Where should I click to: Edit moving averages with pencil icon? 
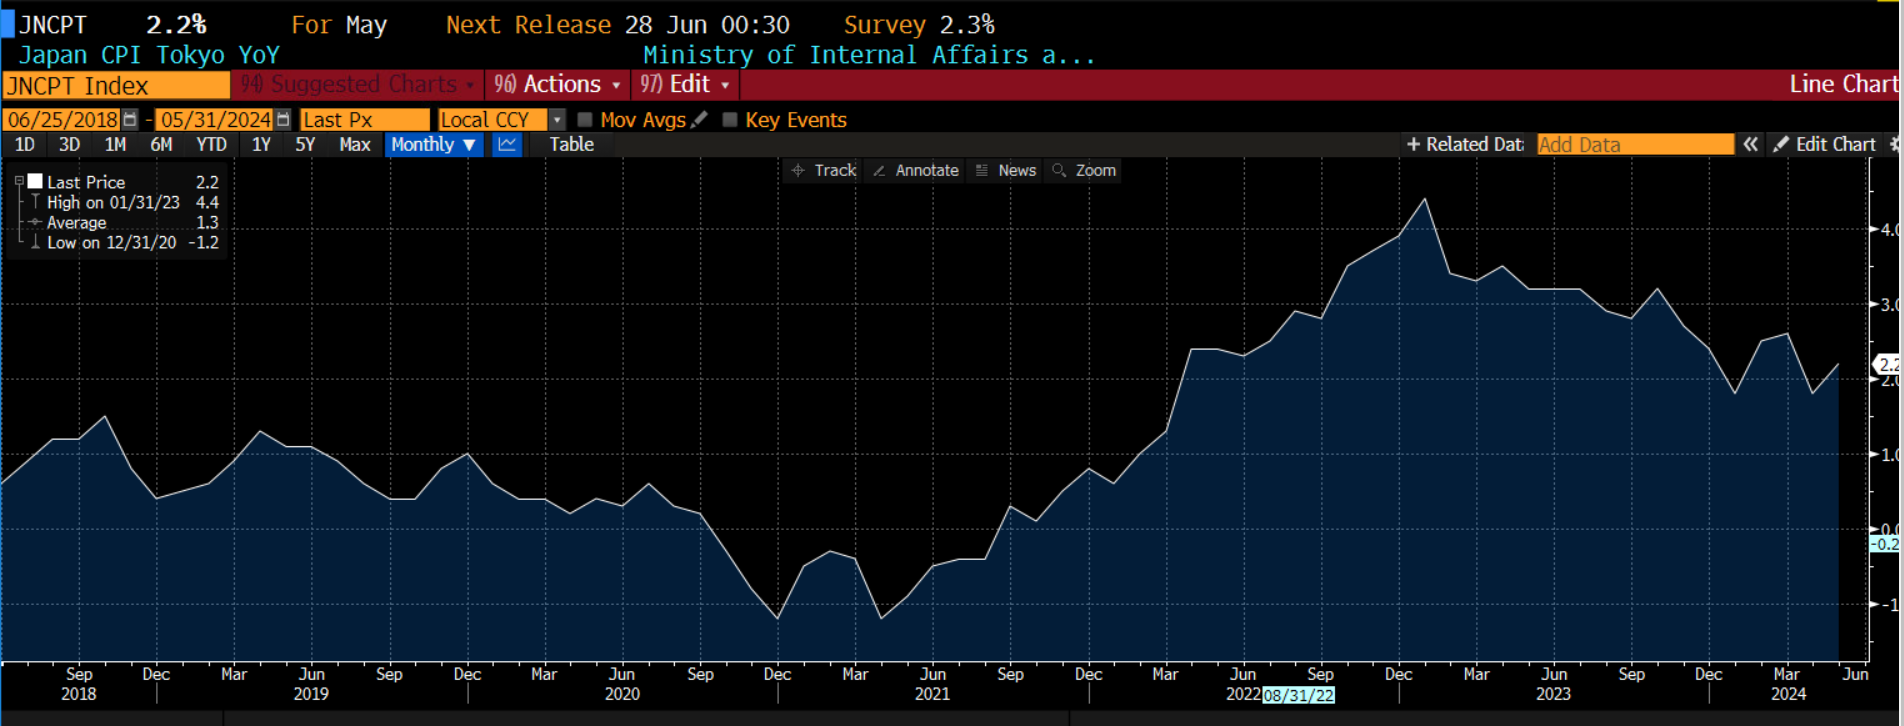point(699,120)
